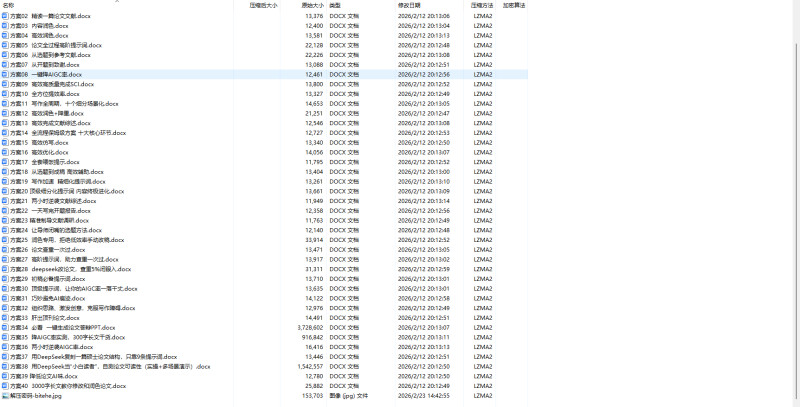Click original size value 153,703
Screen dimensions: 800x407
point(313,396)
